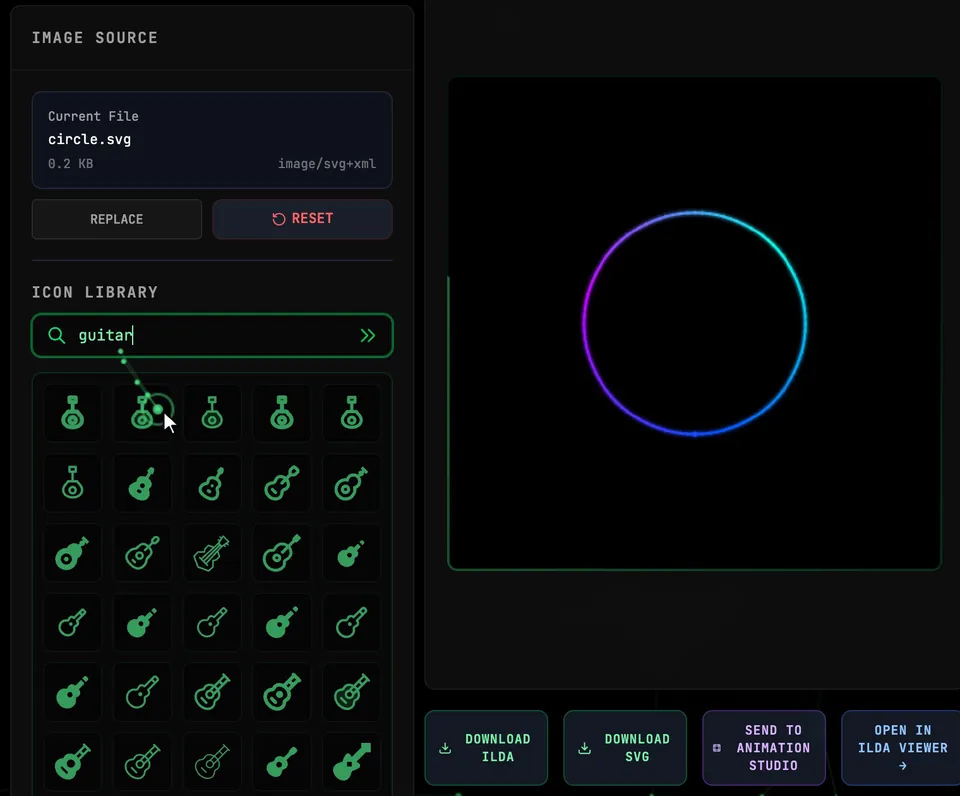This screenshot has height=796, width=960.
Task: Select the angular sketched guitar with visible strings
Action: [212, 553]
